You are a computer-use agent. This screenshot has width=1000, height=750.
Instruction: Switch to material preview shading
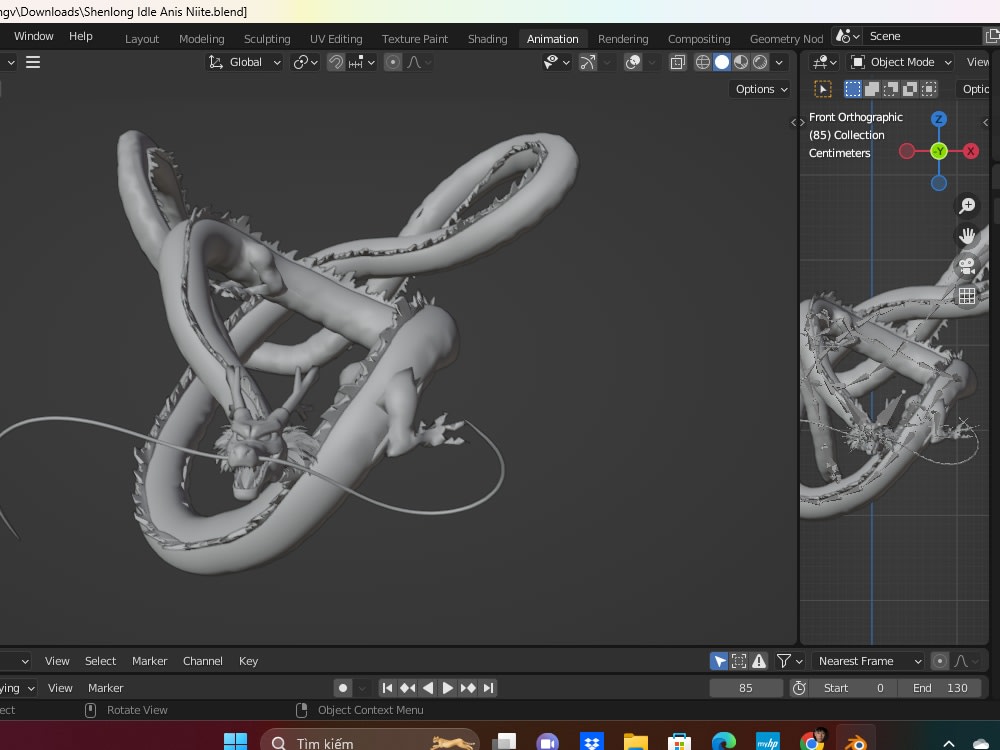pyautogui.click(x=740, y=62)
